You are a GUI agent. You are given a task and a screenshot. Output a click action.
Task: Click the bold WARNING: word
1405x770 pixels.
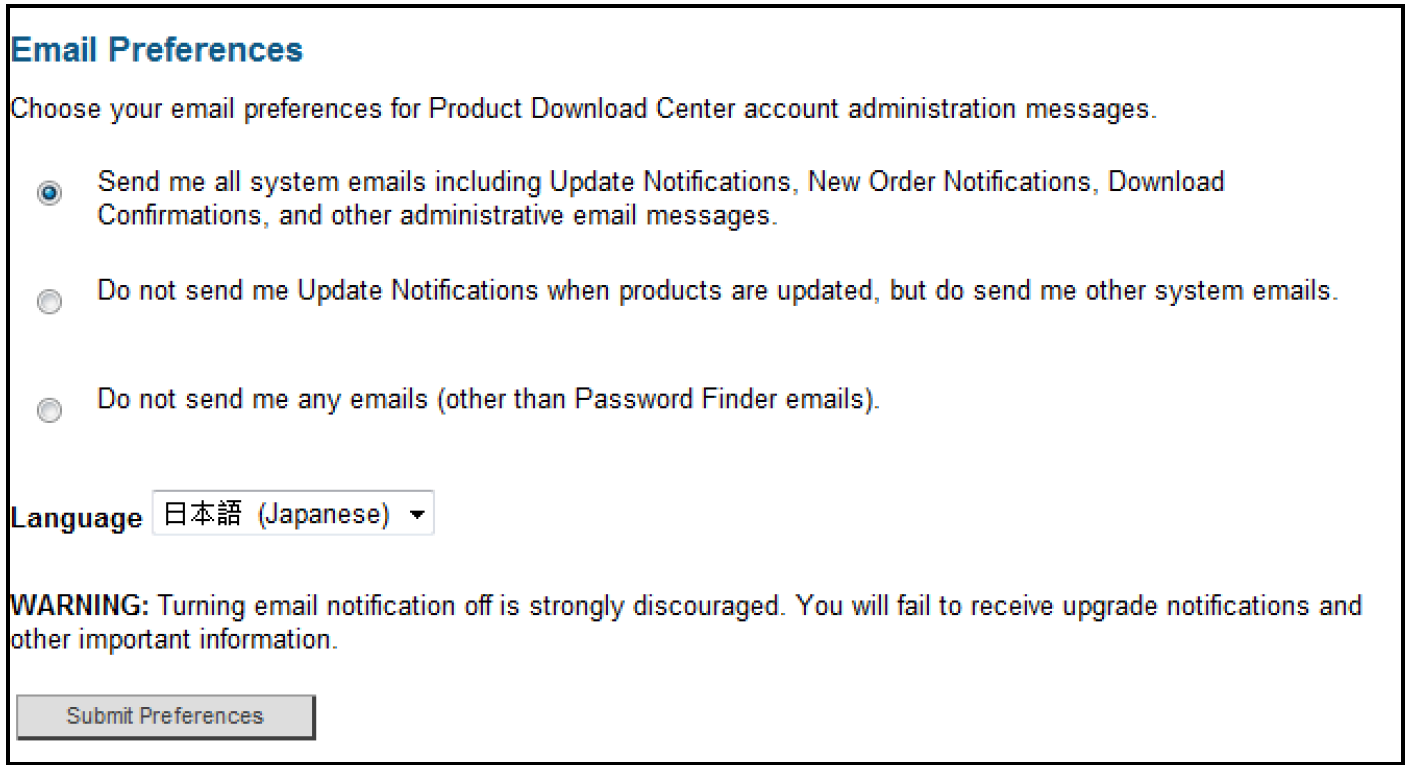(80, 606)
